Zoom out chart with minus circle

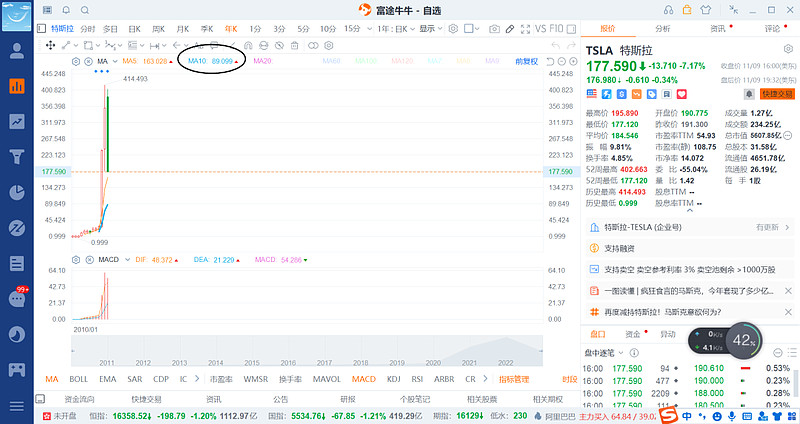562,61
